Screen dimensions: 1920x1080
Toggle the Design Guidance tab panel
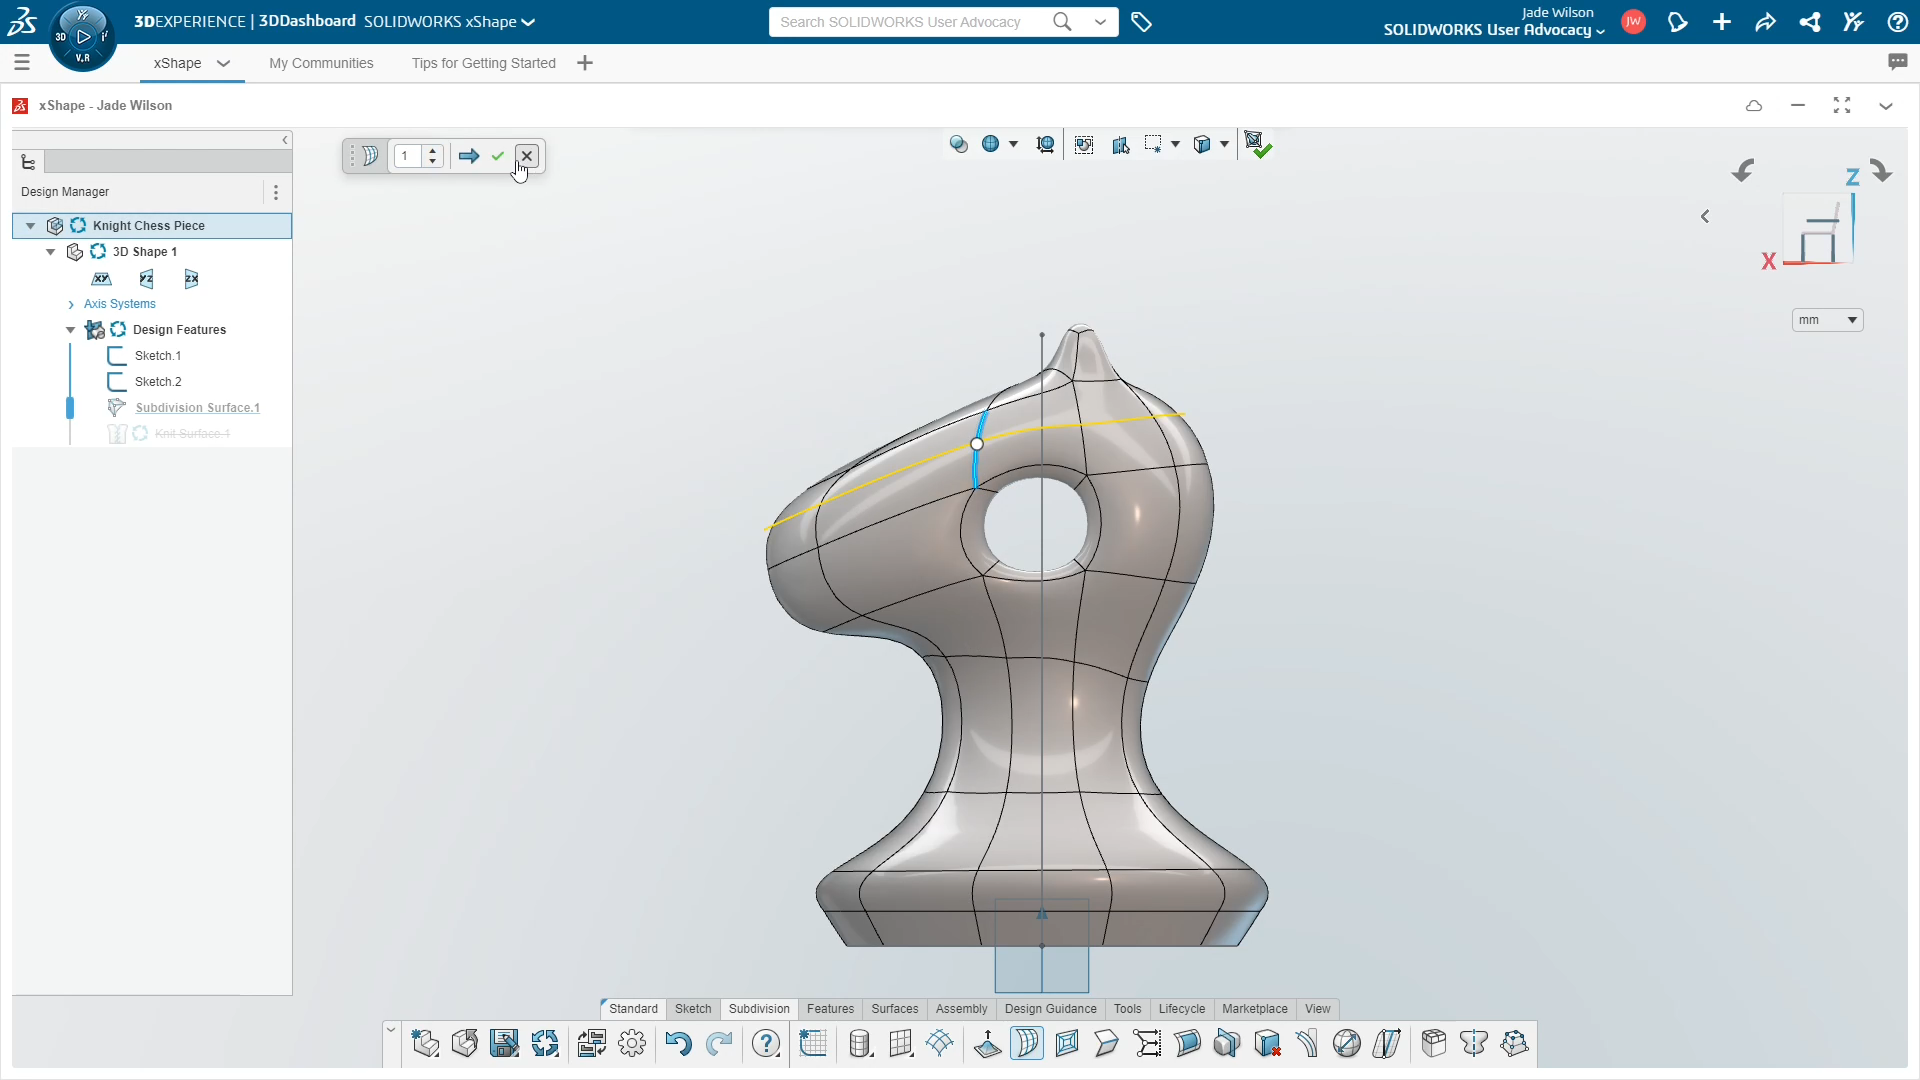(x=1050, y=1007)
